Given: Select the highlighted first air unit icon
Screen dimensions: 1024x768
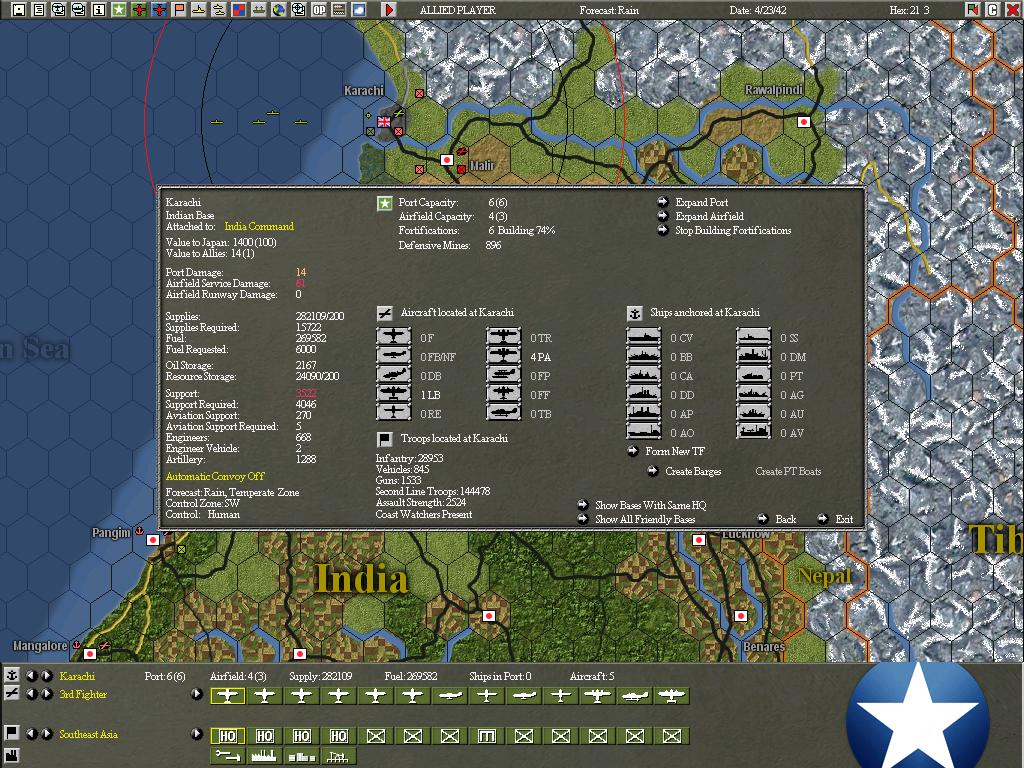Looking at the screenshot, I should point(227,696).
